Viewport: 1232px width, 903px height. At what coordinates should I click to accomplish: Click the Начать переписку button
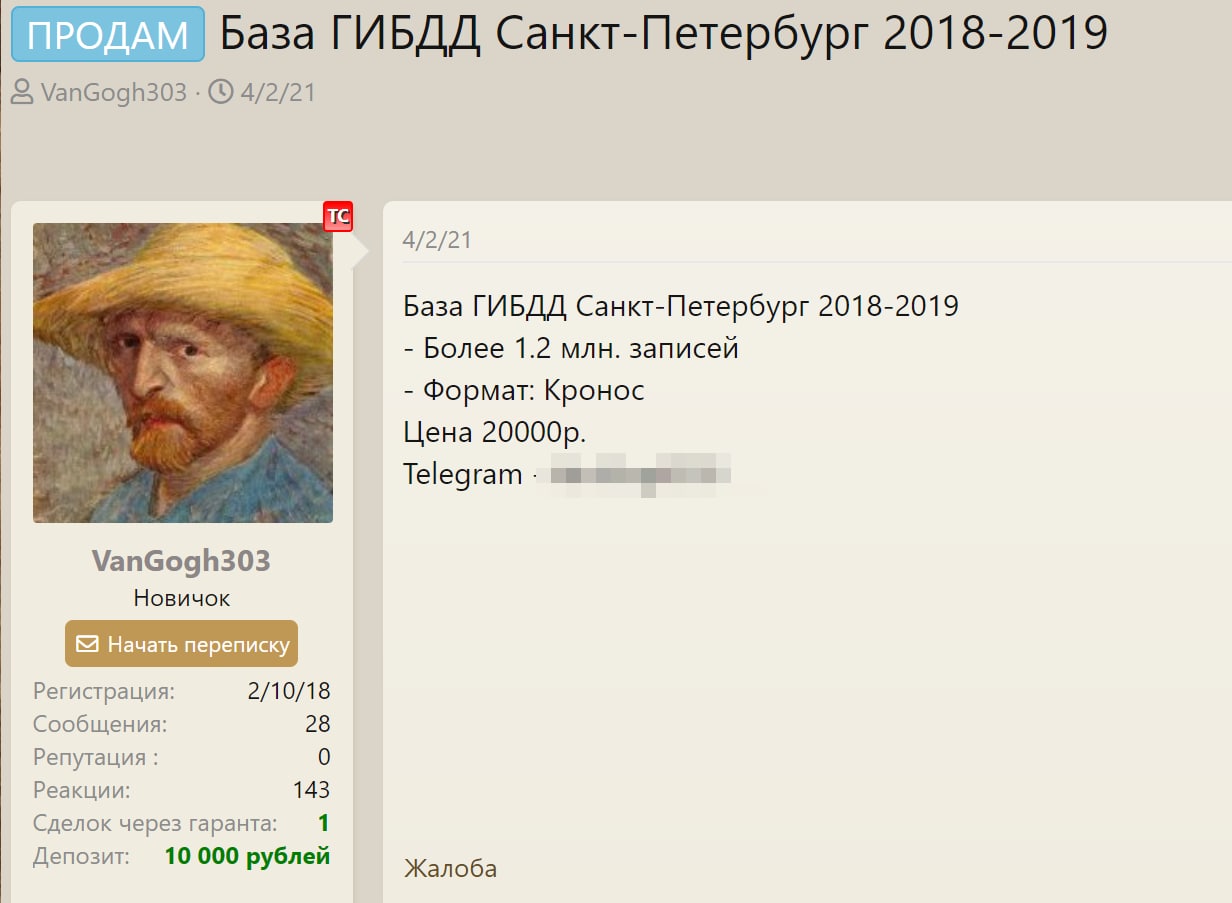tap(182, 644)
